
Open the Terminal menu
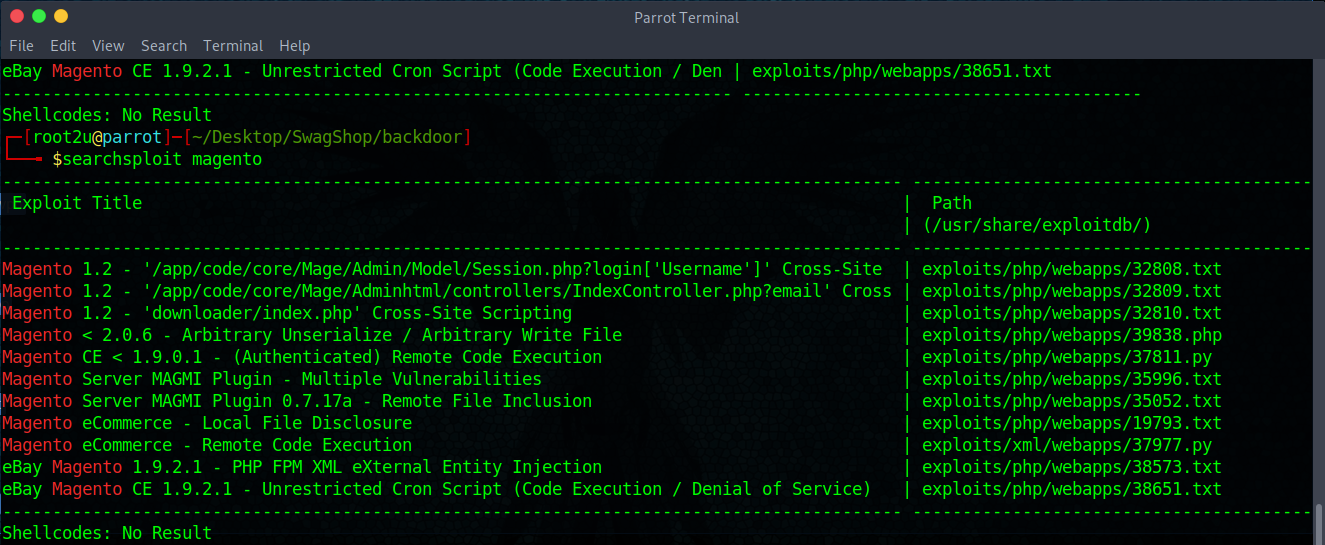[x=233, y=45]
